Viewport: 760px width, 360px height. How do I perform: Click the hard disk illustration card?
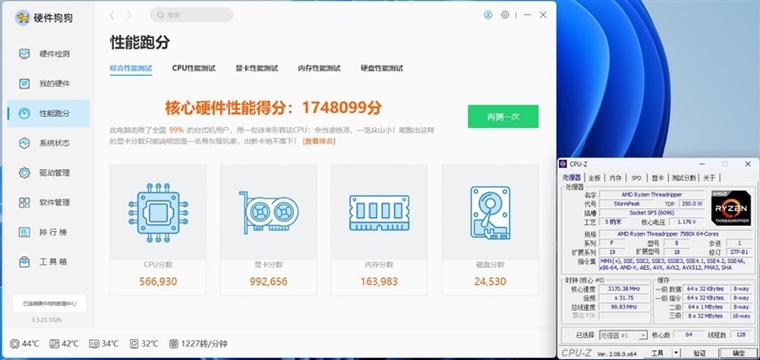[490, 212]
